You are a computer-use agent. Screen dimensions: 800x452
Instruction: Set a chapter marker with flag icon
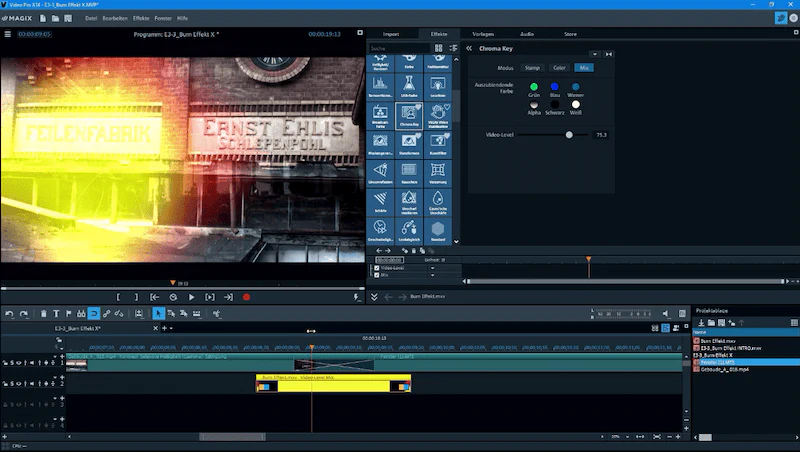[x=68, y=313]
